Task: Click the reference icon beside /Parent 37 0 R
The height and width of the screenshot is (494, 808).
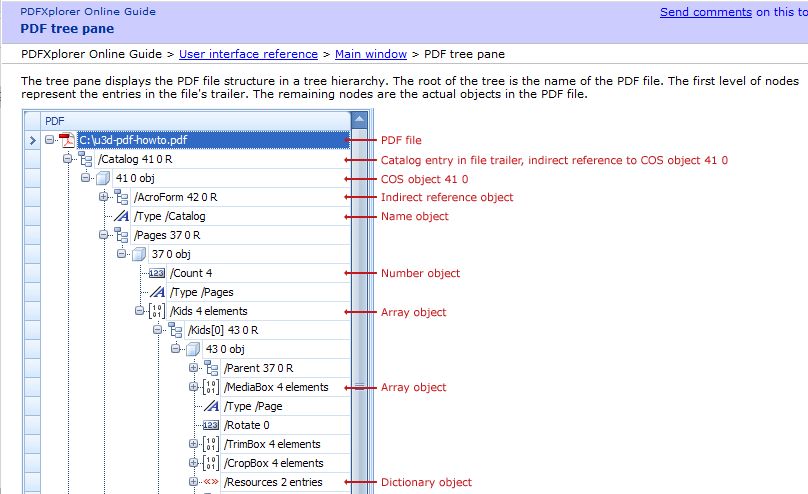Action: pyautogui.click(x=211, y=368)
